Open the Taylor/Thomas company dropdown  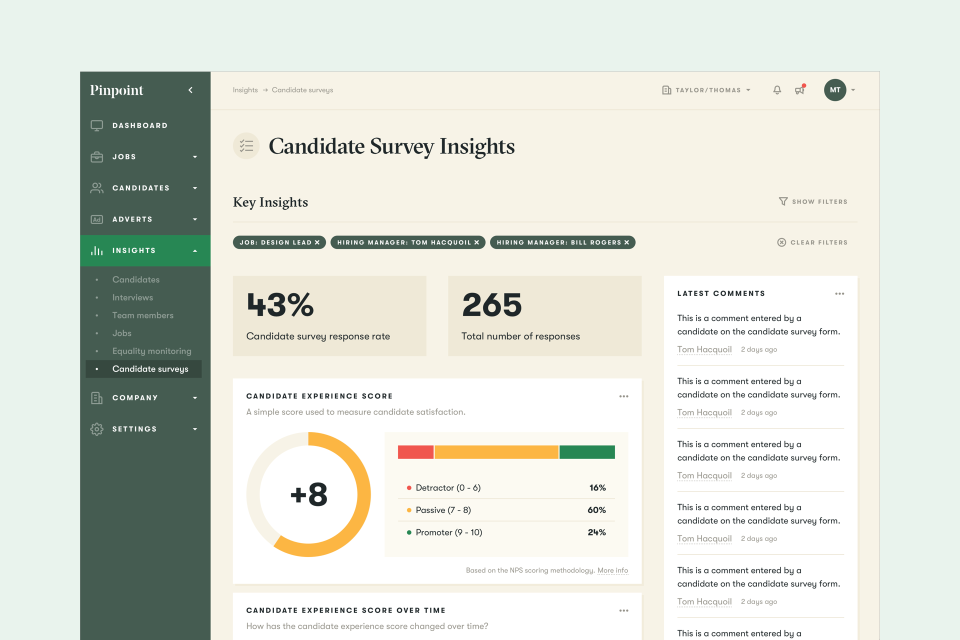pos(706,90)
